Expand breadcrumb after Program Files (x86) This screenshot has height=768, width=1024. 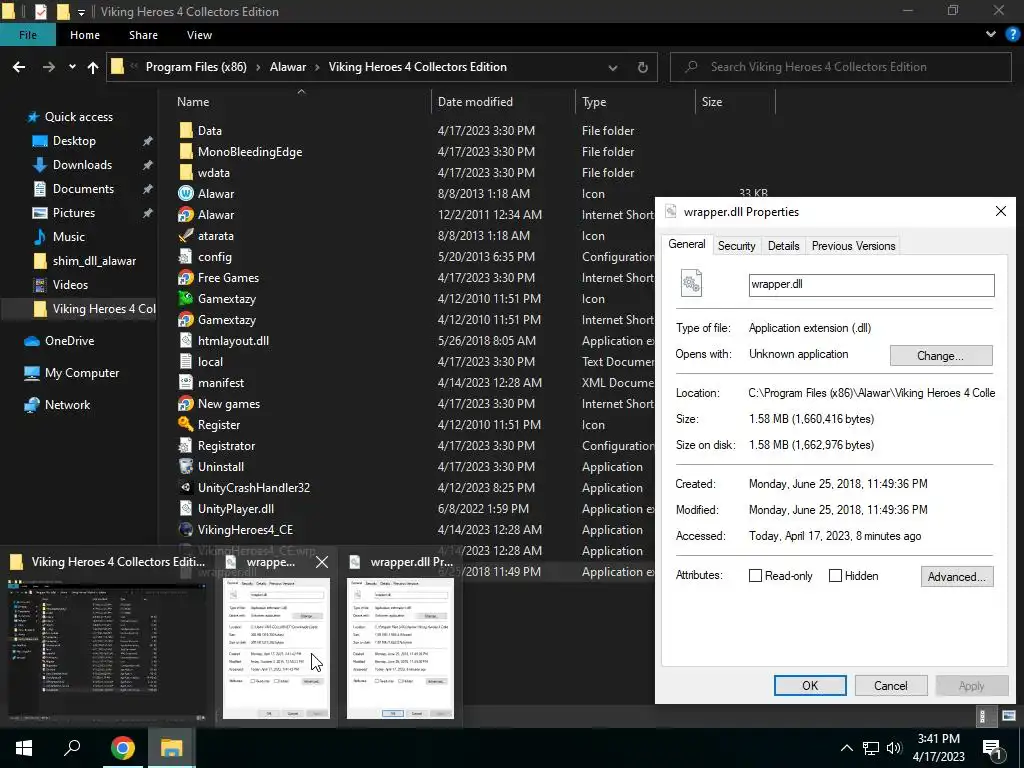click(x=259, y=67)
